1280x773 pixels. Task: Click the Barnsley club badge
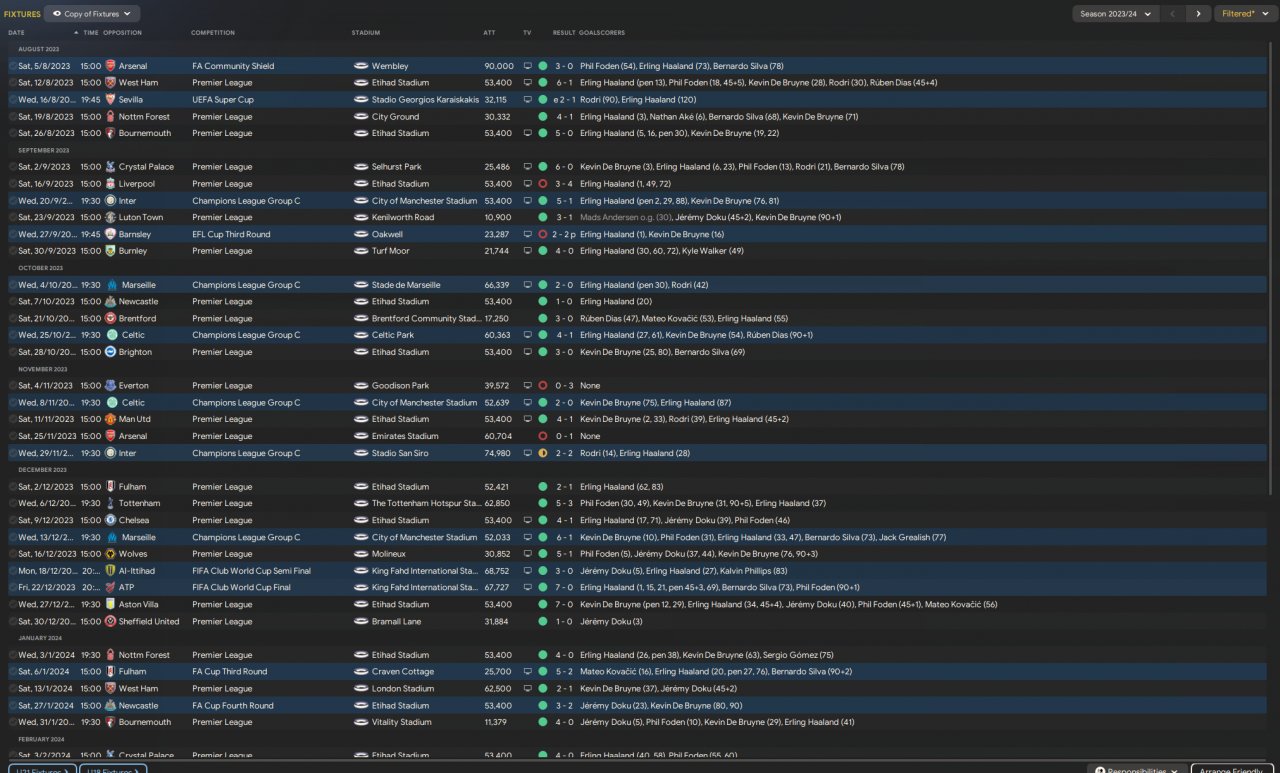[111, 234]
